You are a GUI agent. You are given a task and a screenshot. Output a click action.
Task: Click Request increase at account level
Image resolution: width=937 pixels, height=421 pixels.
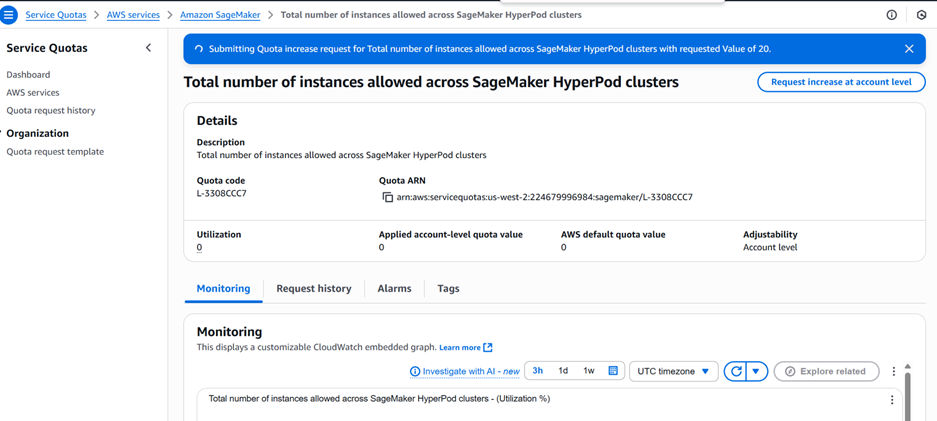(842, 82)
